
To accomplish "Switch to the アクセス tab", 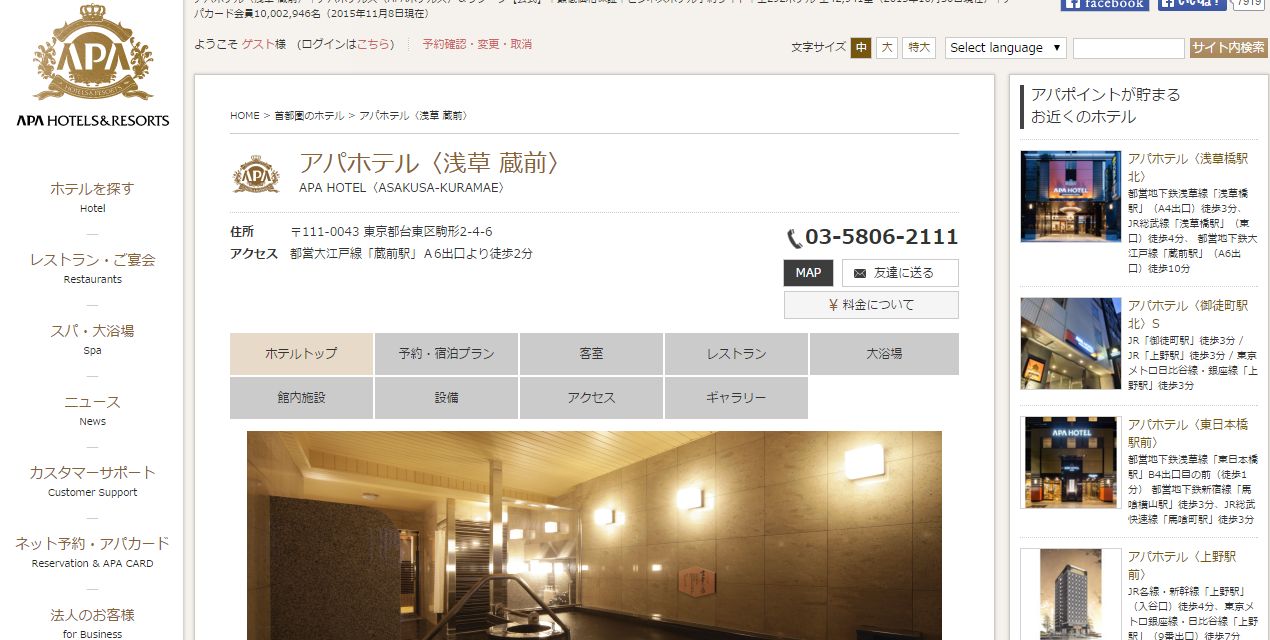I will coord(591,398).
